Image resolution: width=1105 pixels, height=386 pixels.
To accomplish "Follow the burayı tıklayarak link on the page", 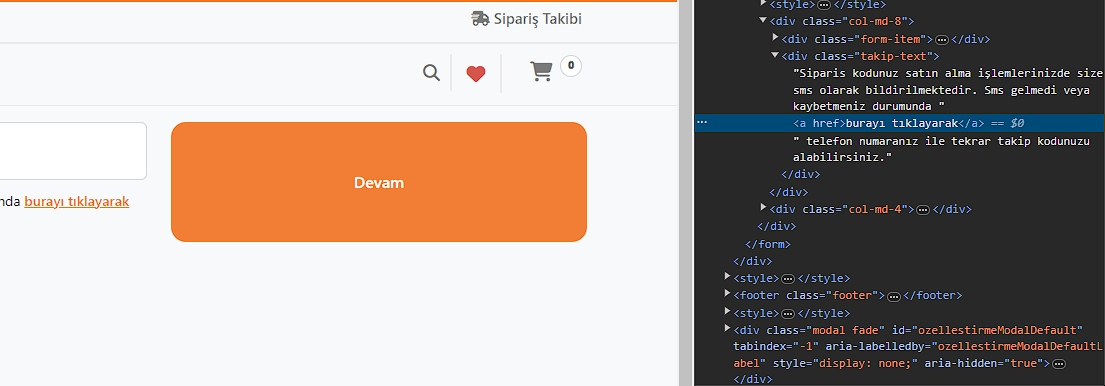I will (77, 201).
